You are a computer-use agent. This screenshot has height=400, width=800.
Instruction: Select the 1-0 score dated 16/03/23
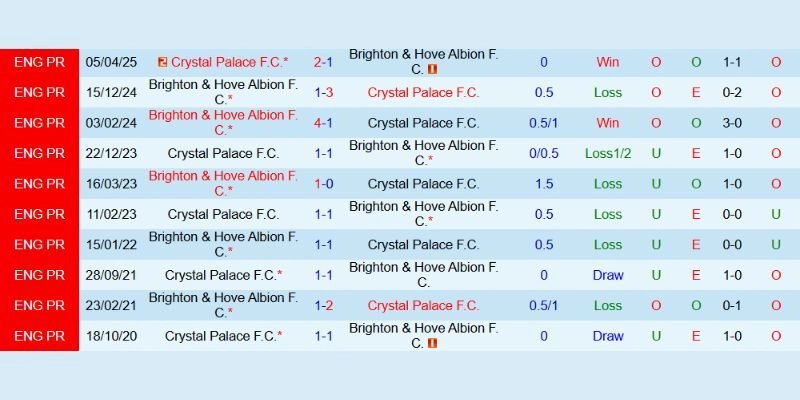[324, 184]
